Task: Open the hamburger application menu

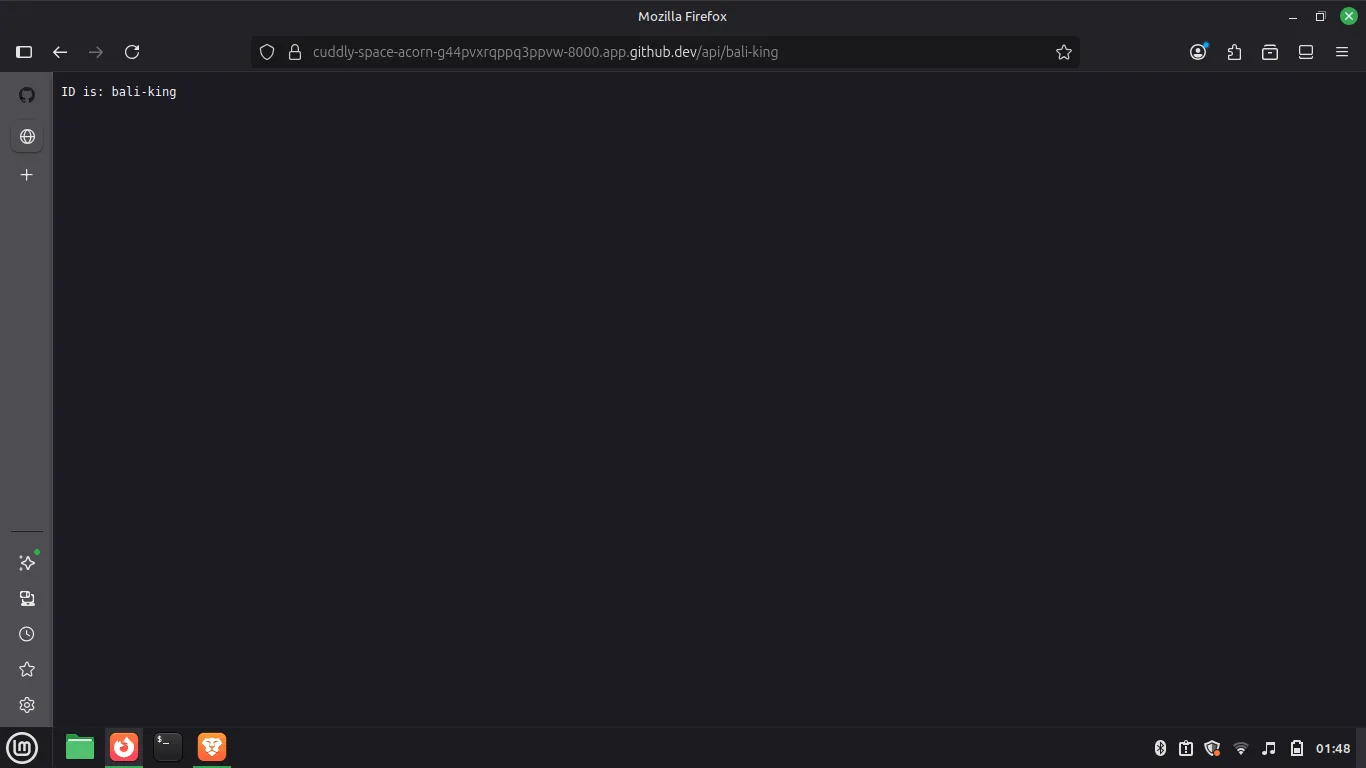Action: tap(1342, 52)
